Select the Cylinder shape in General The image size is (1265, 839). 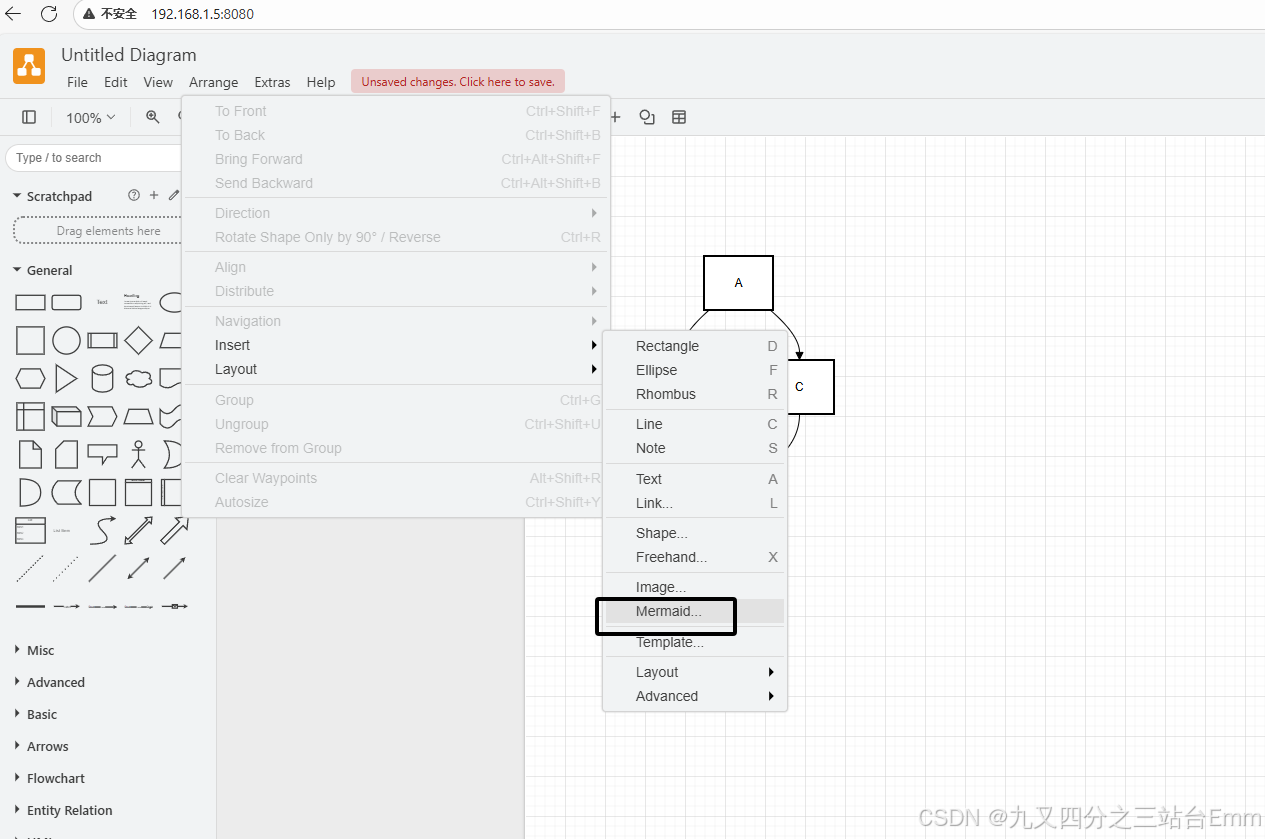point(102,379)
